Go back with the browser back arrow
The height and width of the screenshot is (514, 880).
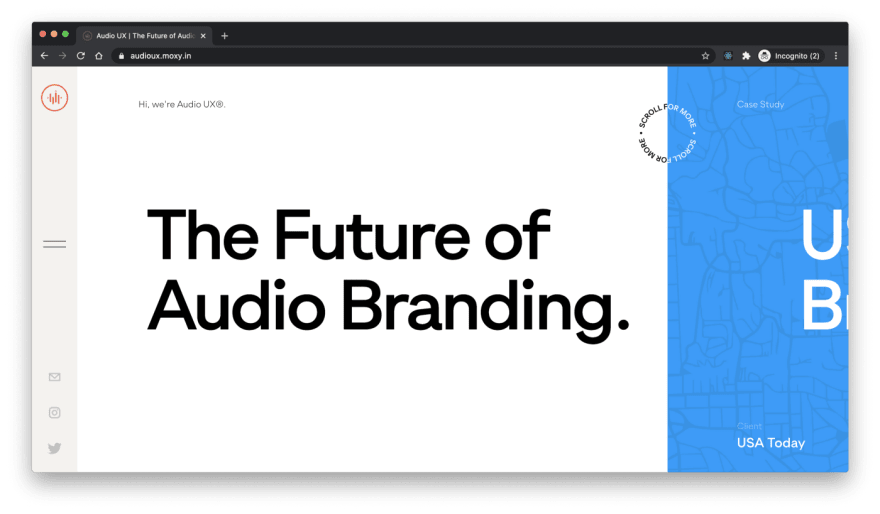click(x=44, y=56)
